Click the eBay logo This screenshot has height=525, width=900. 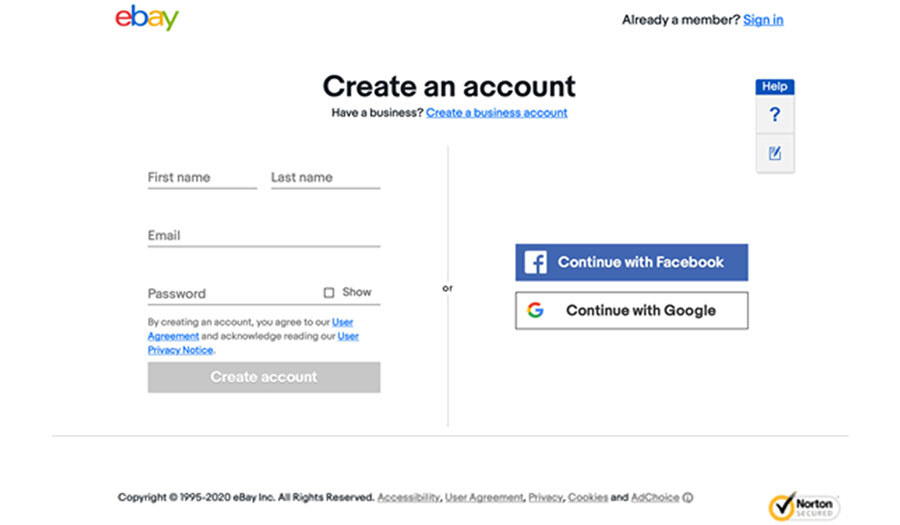[147, 18]
